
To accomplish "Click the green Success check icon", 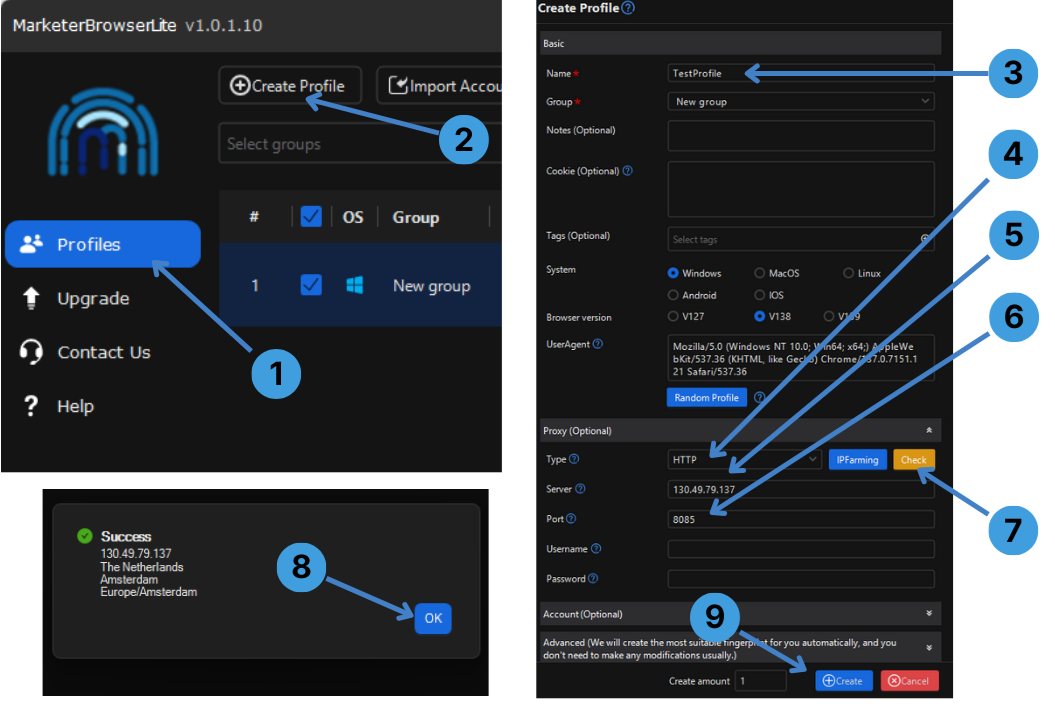I will pos(85,536).
